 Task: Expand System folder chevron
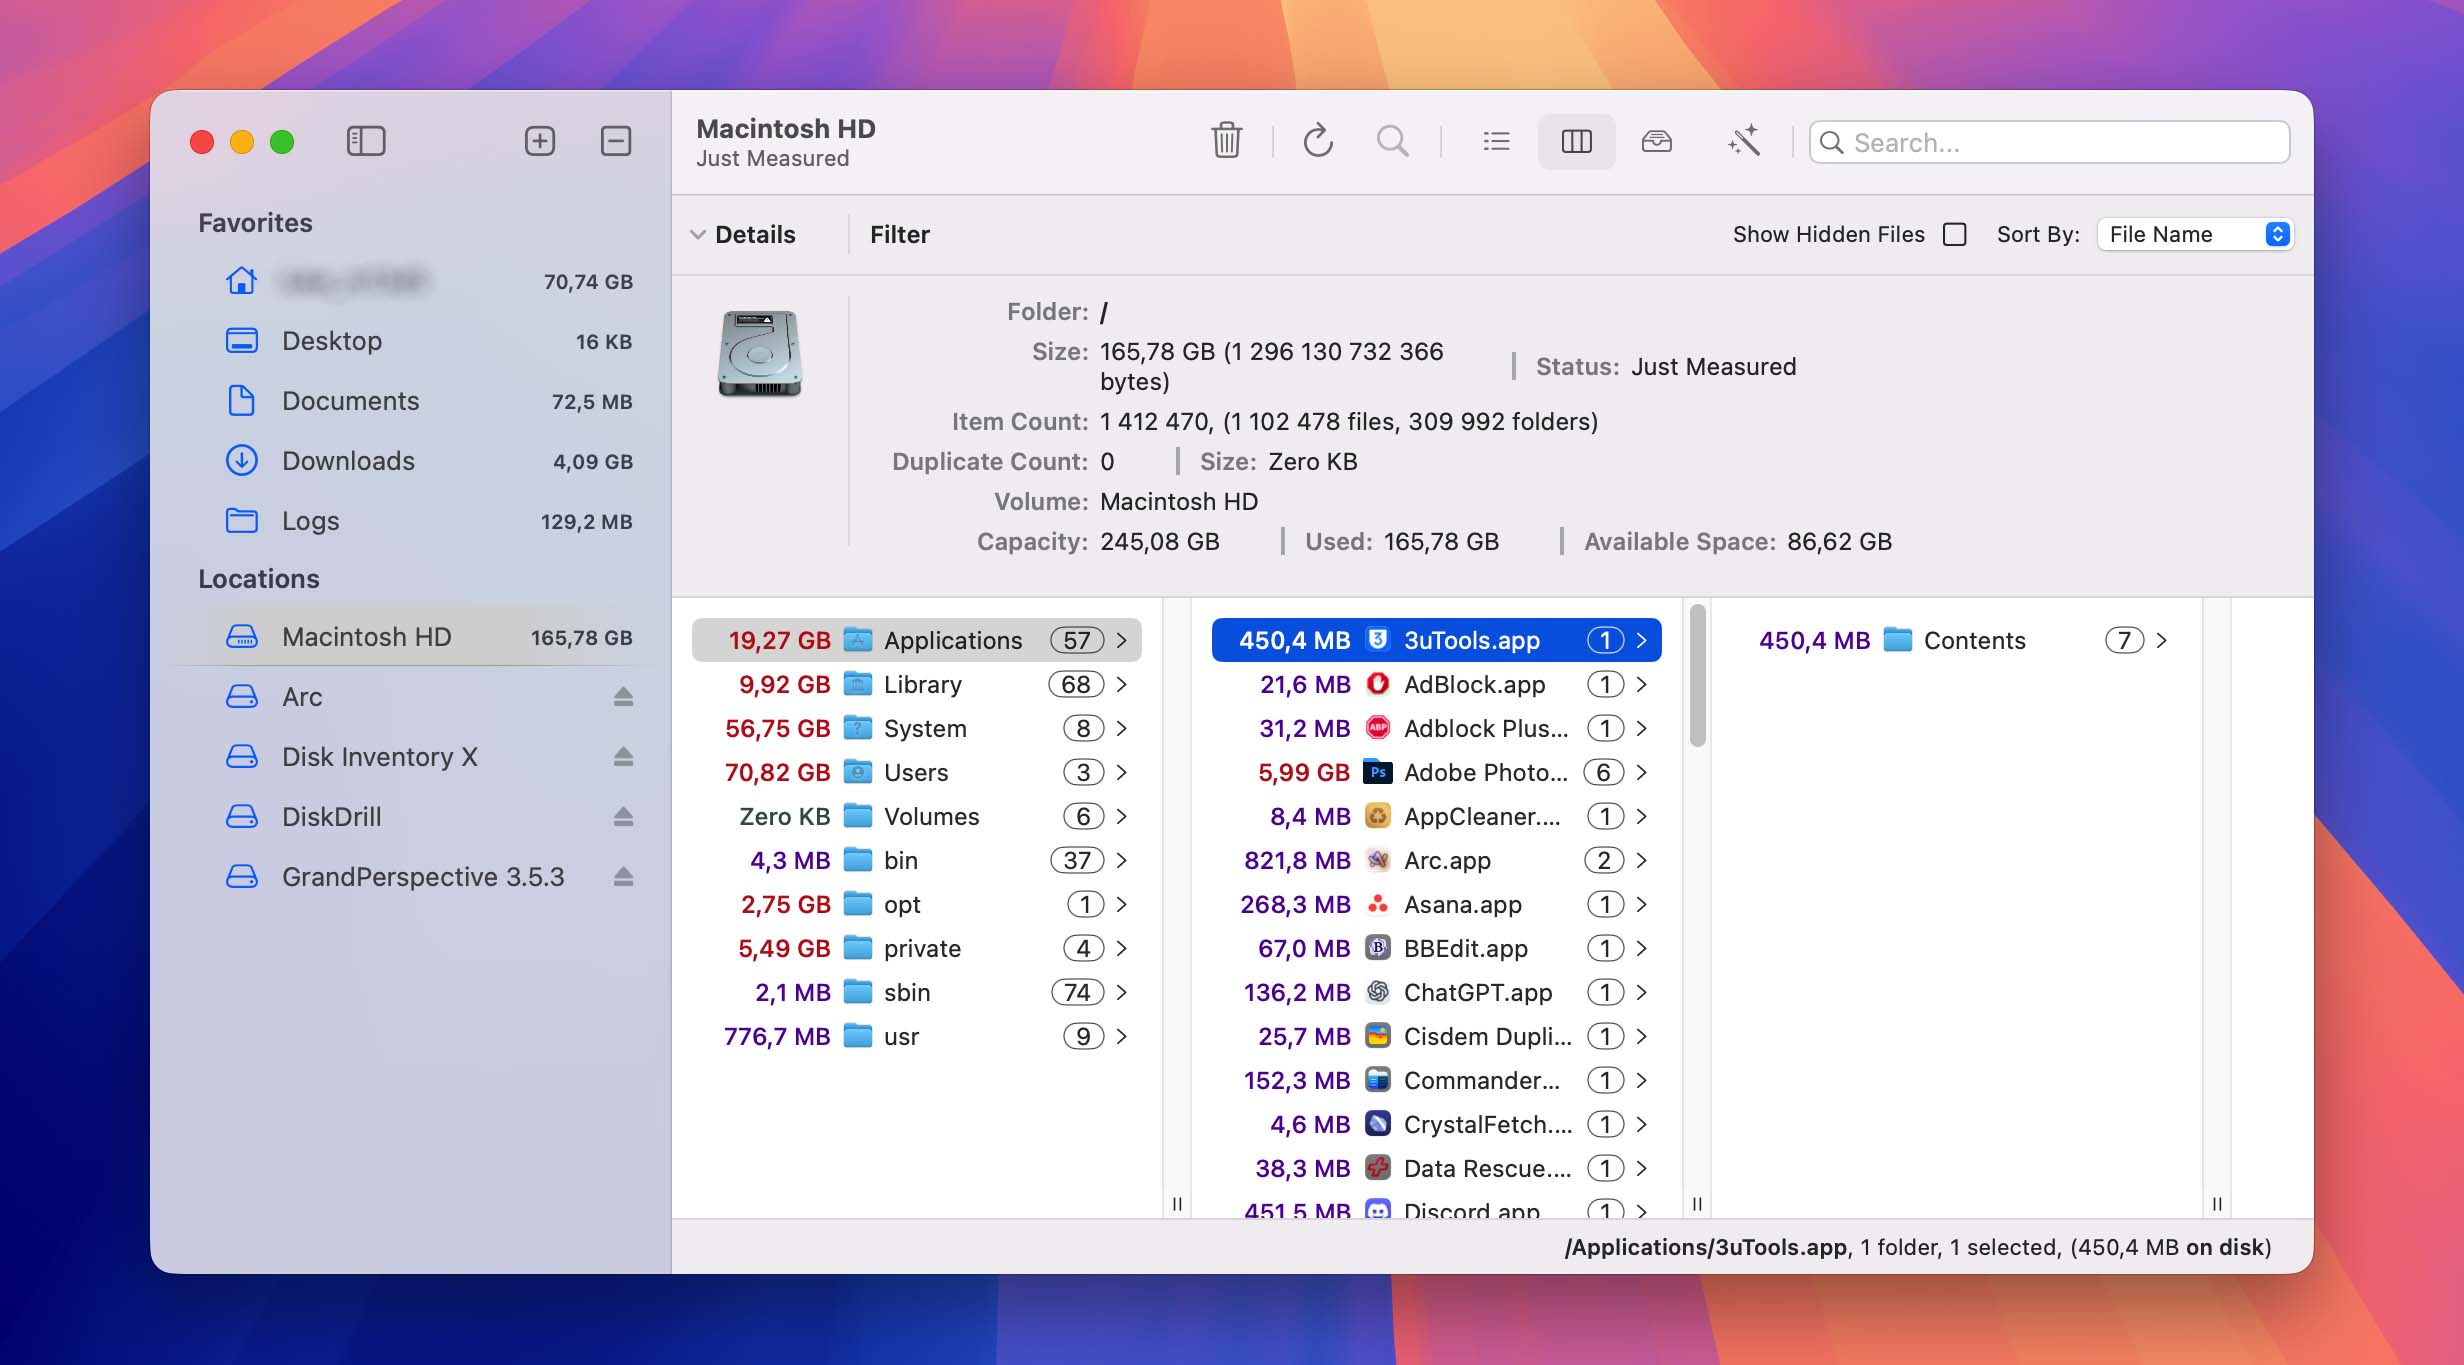1122,728
